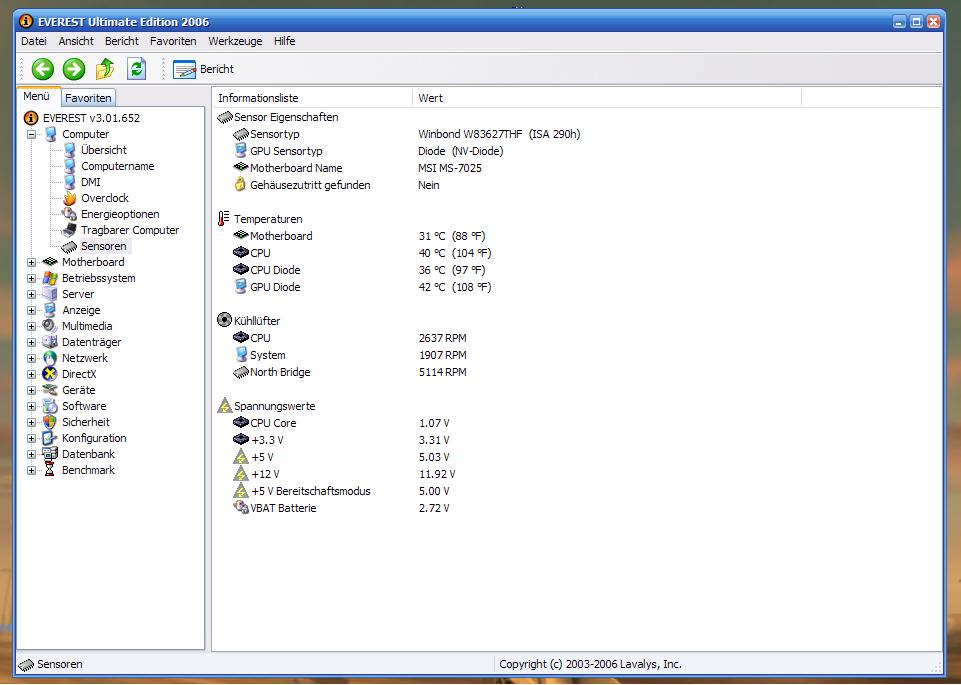Open the Ansicht menu
The height and width of the screenshot is (685, 961).
pos(76,41)
